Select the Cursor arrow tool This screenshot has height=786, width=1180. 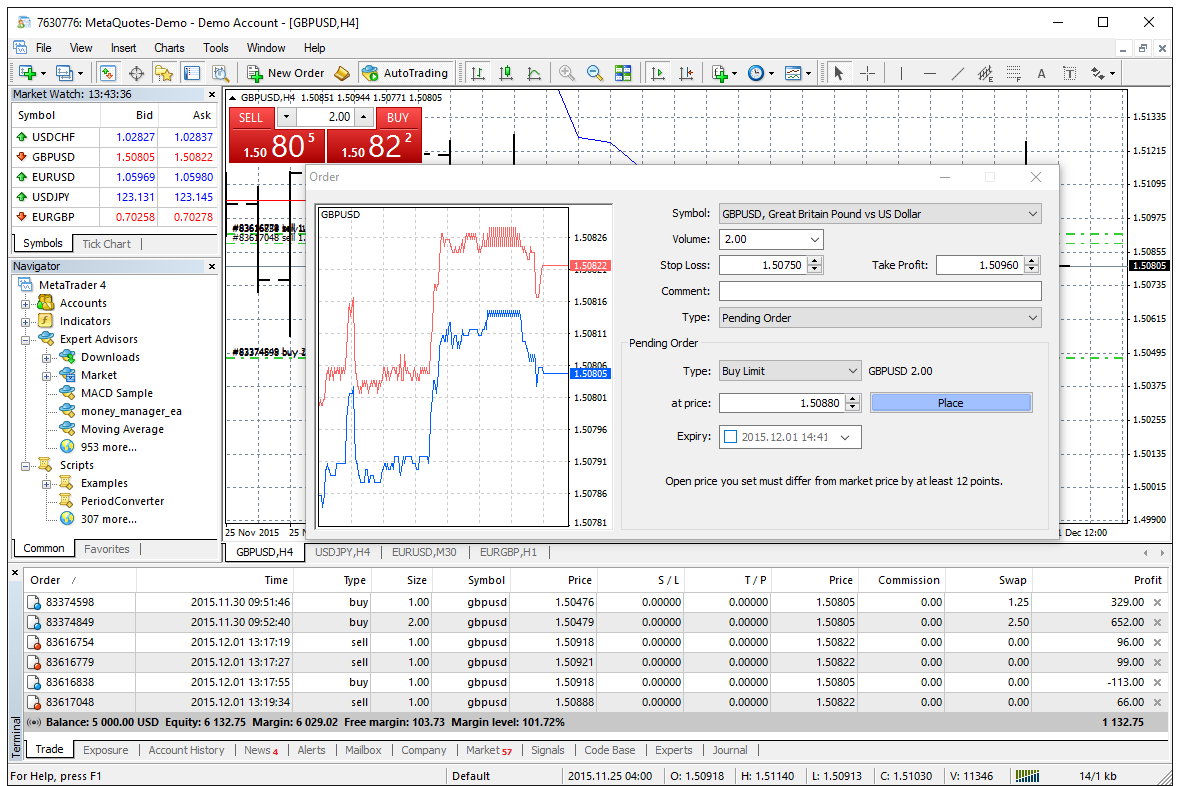pos(838,73)
